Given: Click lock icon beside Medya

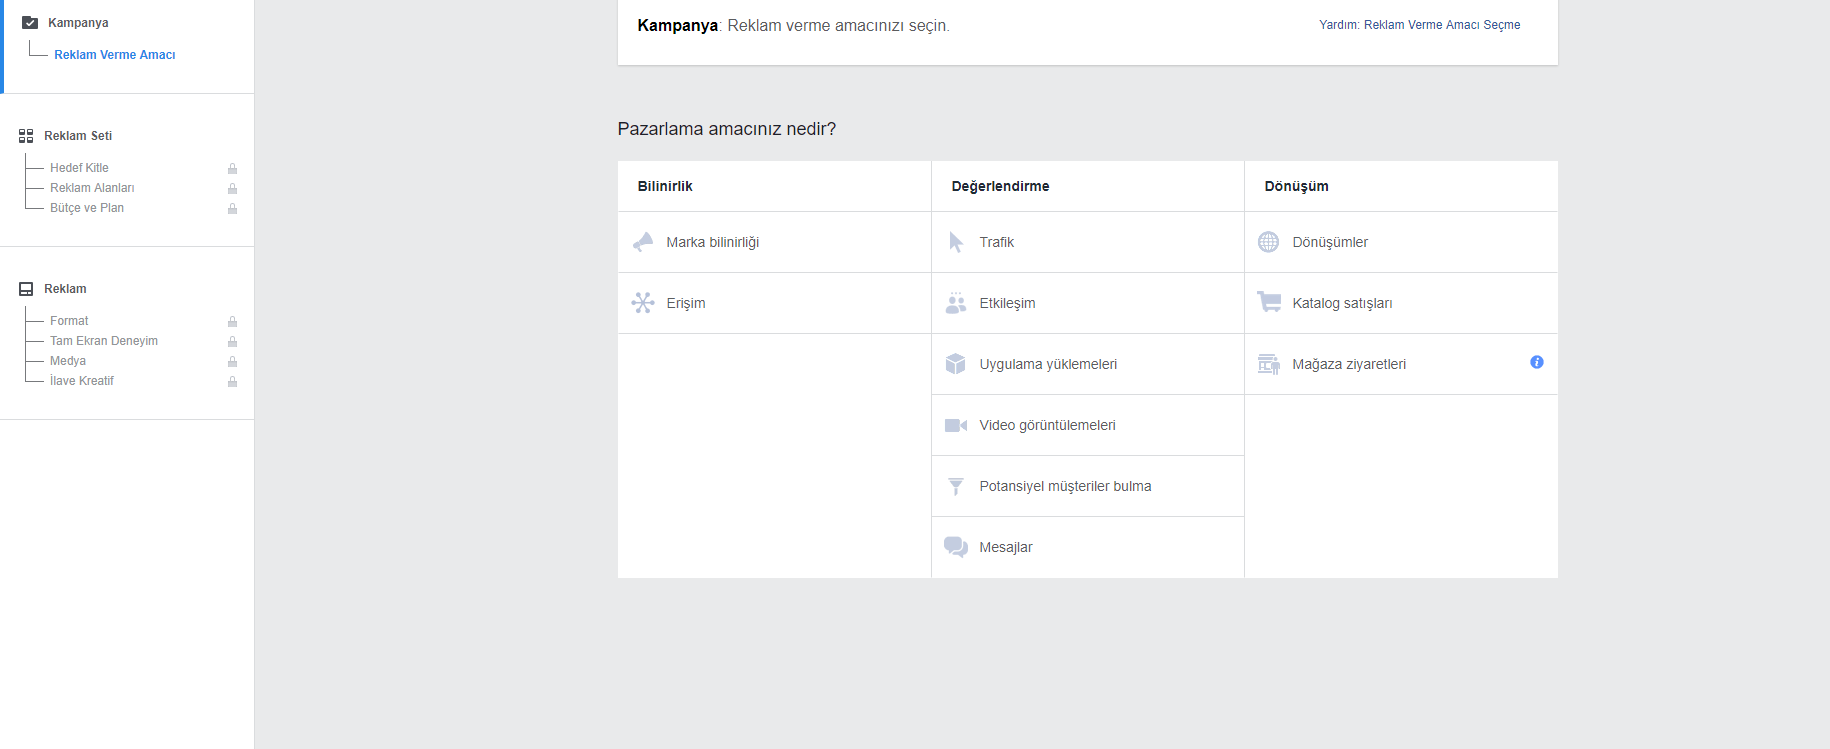Looking at the screenshot, I should 232,361.
